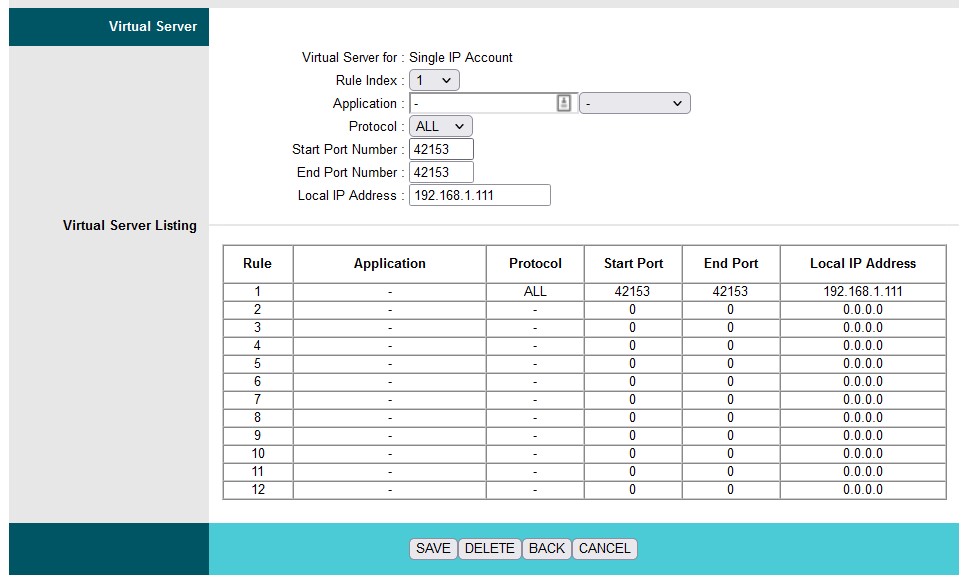Viewport: 967px width, 582px height.
Task: Click rule number 5 cell
Action: tap(258, 364)
